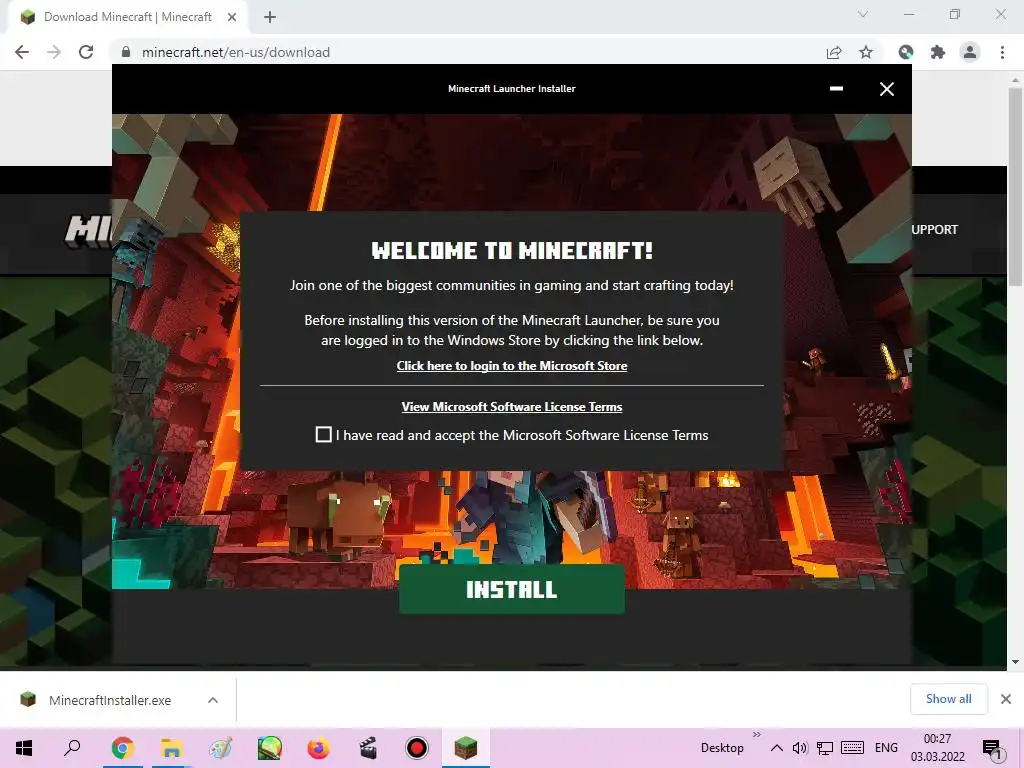
Task: Switch to Chrome in the taskbar
Action: pos(122,748)
